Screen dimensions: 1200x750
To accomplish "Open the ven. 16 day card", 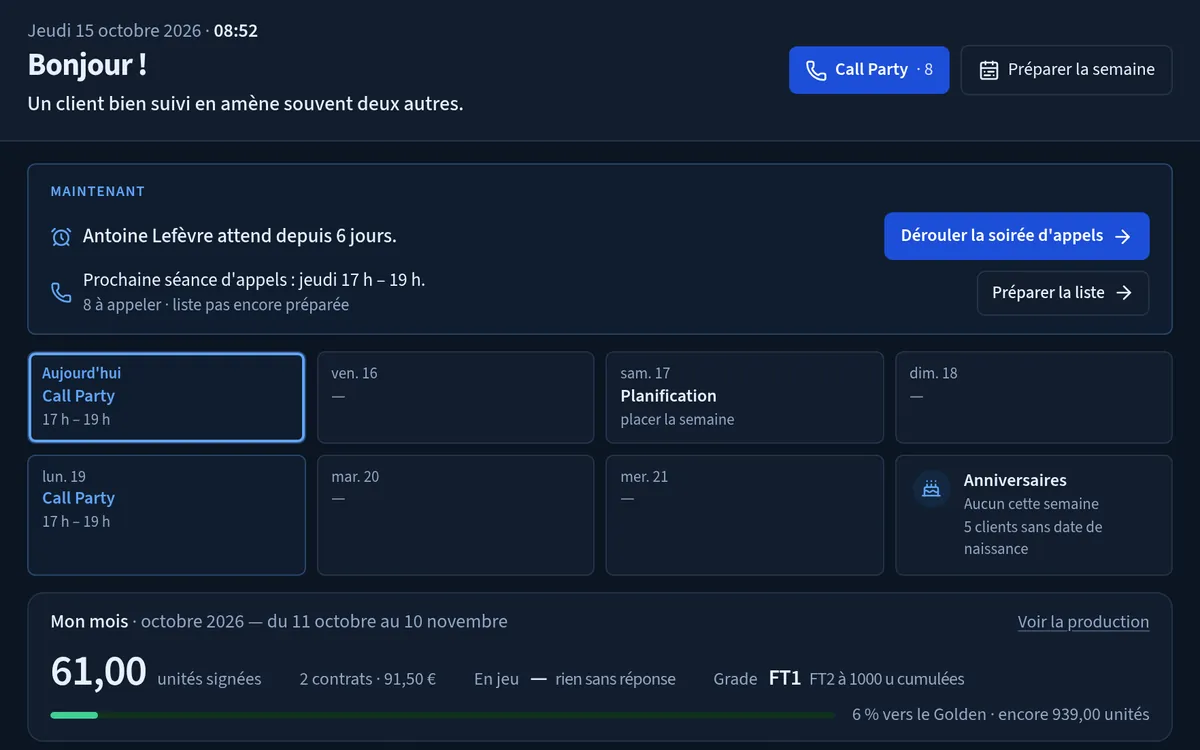I will click(x=455, y=397).
